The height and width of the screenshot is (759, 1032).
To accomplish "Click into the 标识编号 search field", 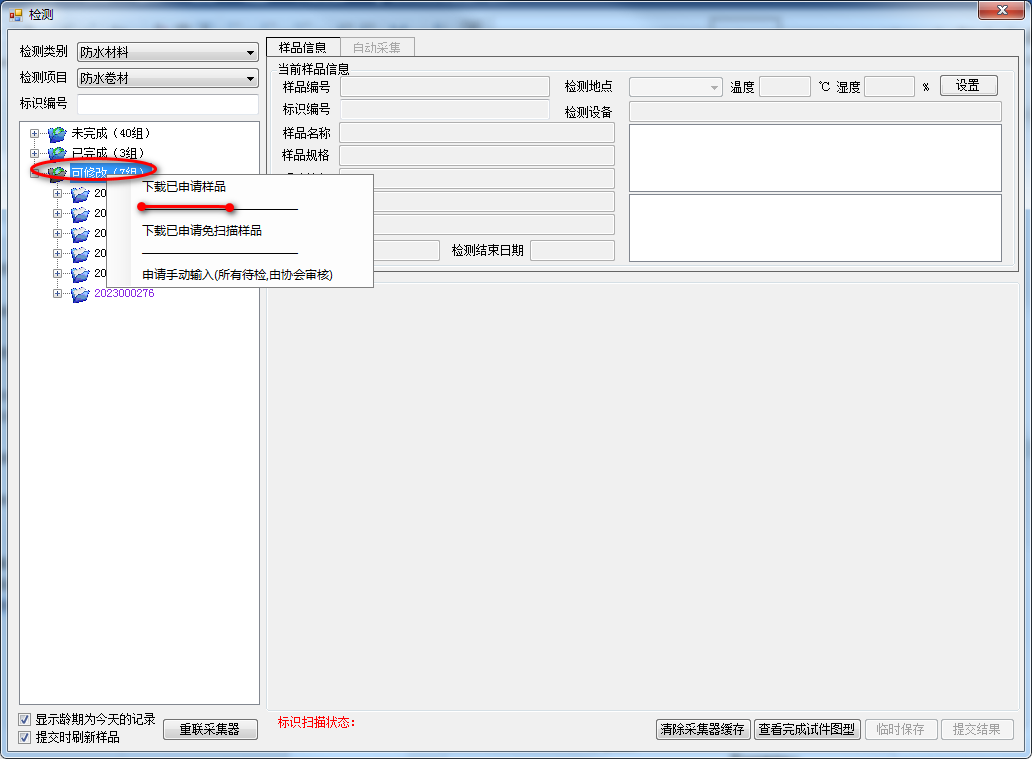I will pyautogui.click(x=167, y=105).
